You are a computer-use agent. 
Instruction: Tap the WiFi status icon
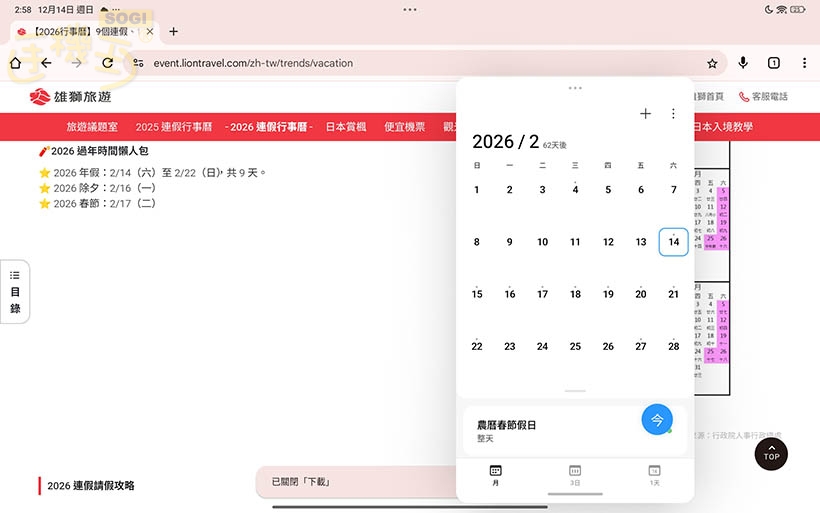point(781,9)
